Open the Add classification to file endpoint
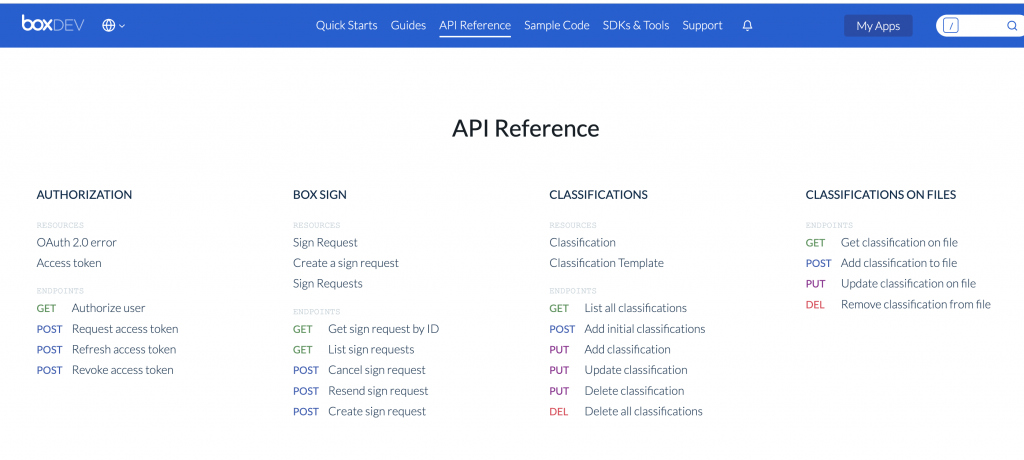This screenshot has height=460, width=1024. pyautogui.click(x=899, y=263)
